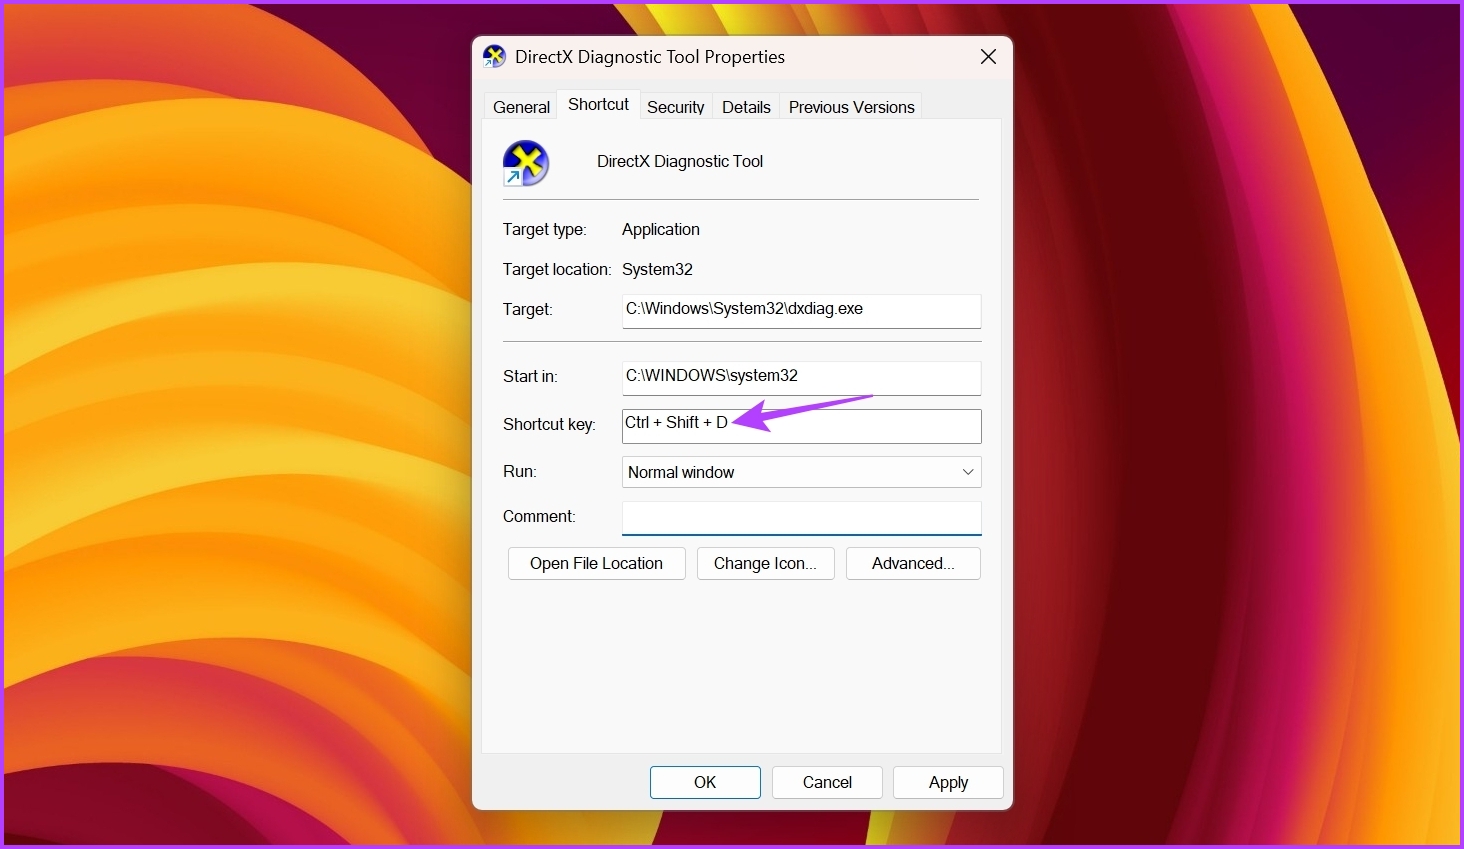Click the Open File Location button
The width and height of the screenshot is (1464, 849).
(596, 563)
